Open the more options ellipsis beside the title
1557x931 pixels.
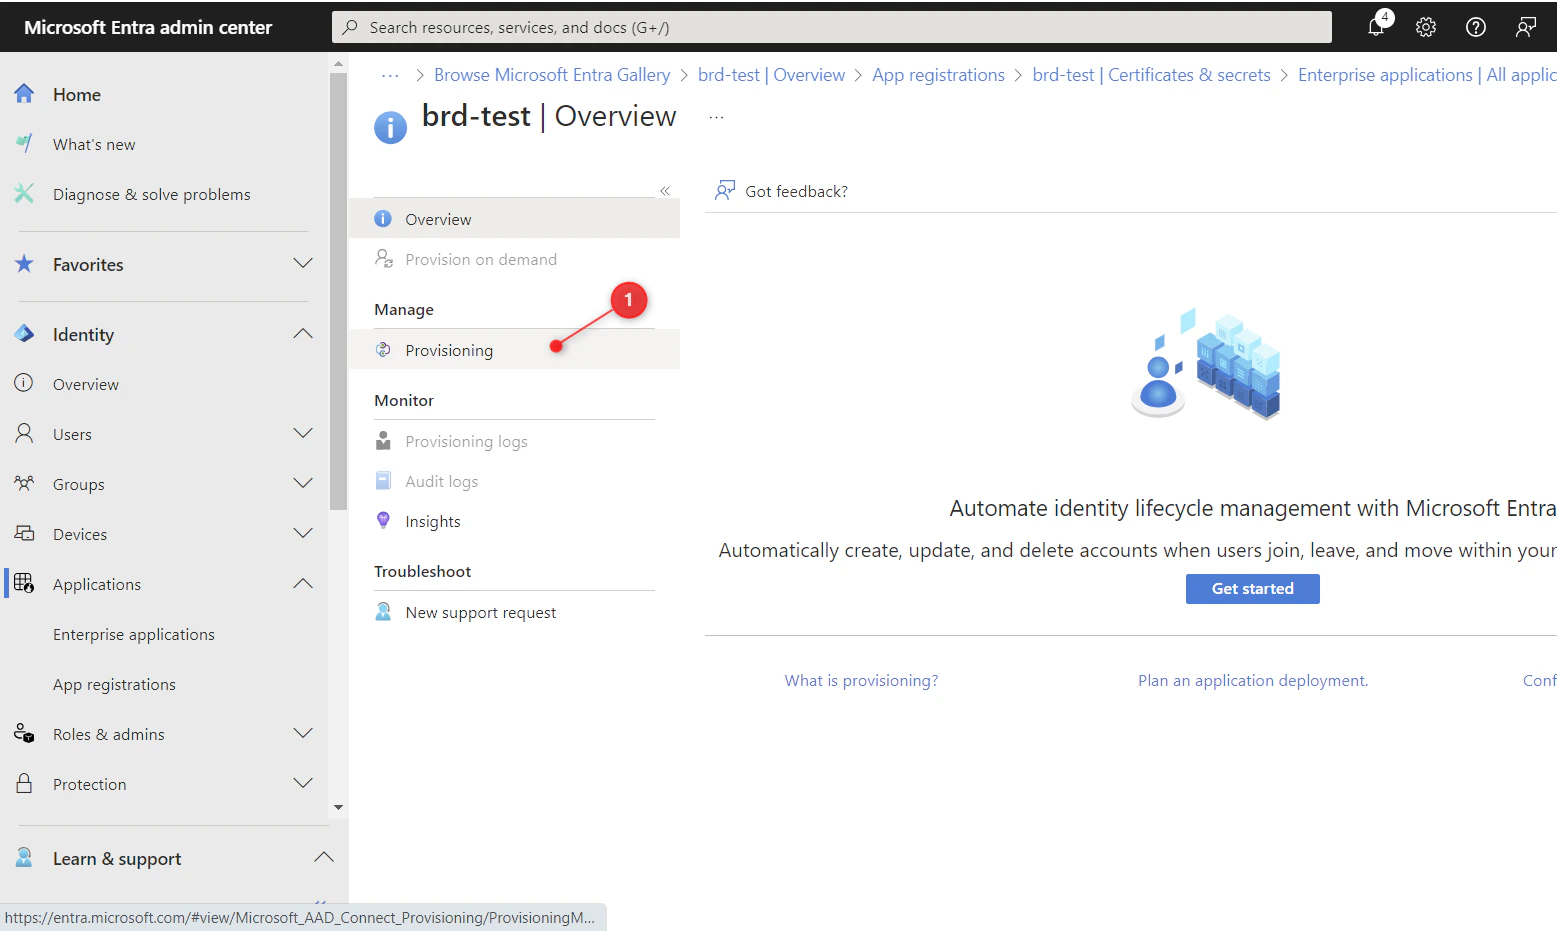pos(716,117)
